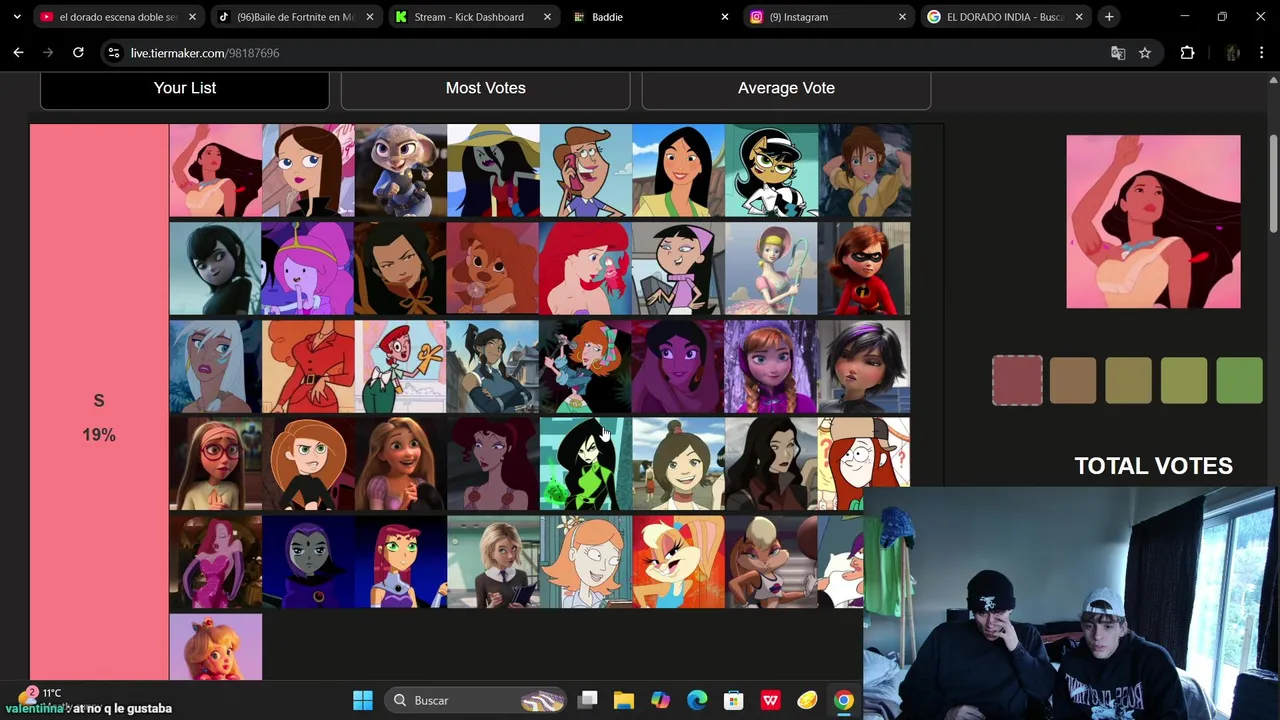Pick the brown vote color swatch

[x=1073, y=381]
